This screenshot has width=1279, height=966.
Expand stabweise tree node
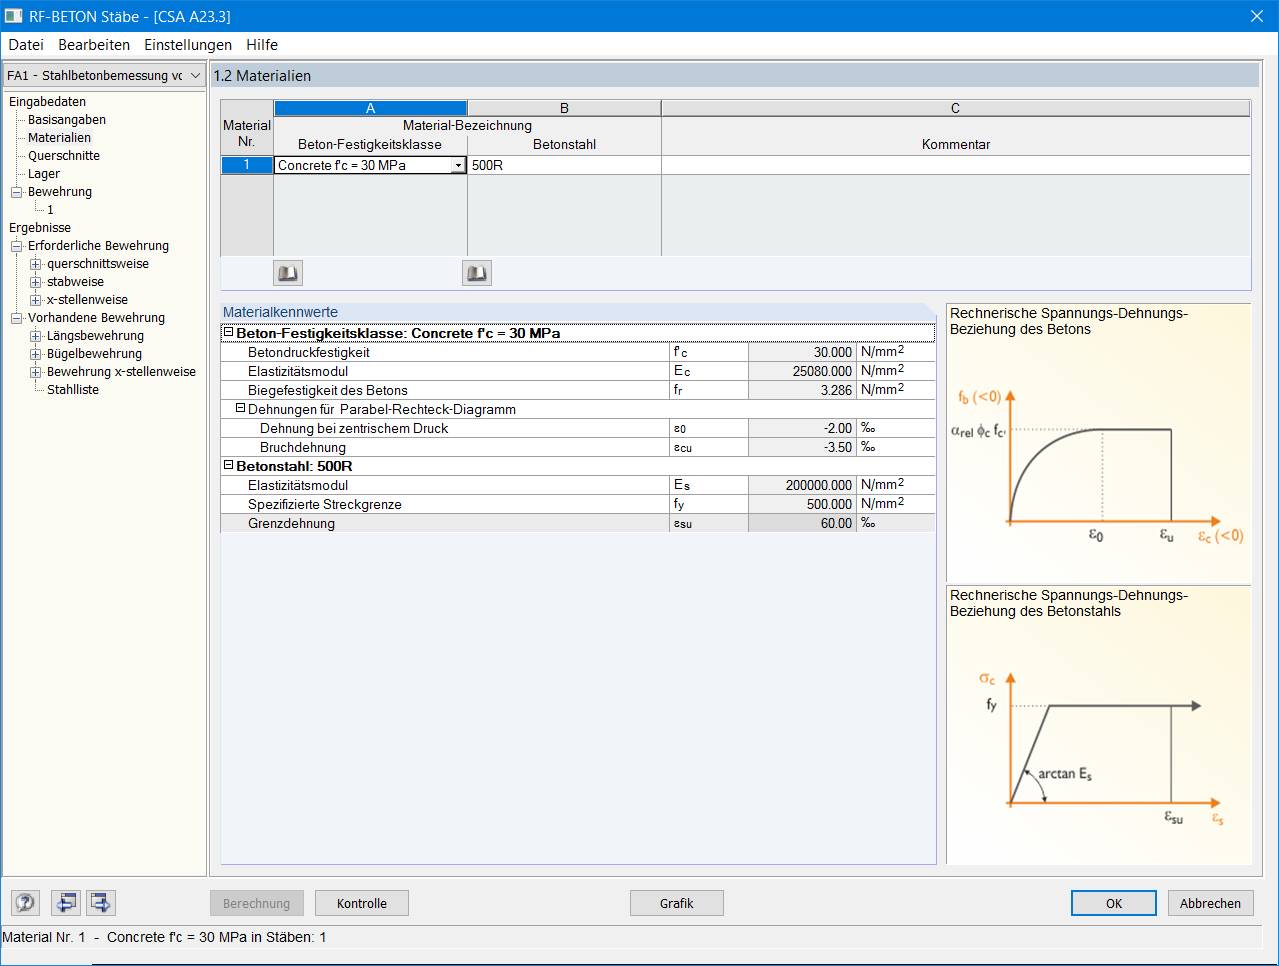click(x=35, y=282)
